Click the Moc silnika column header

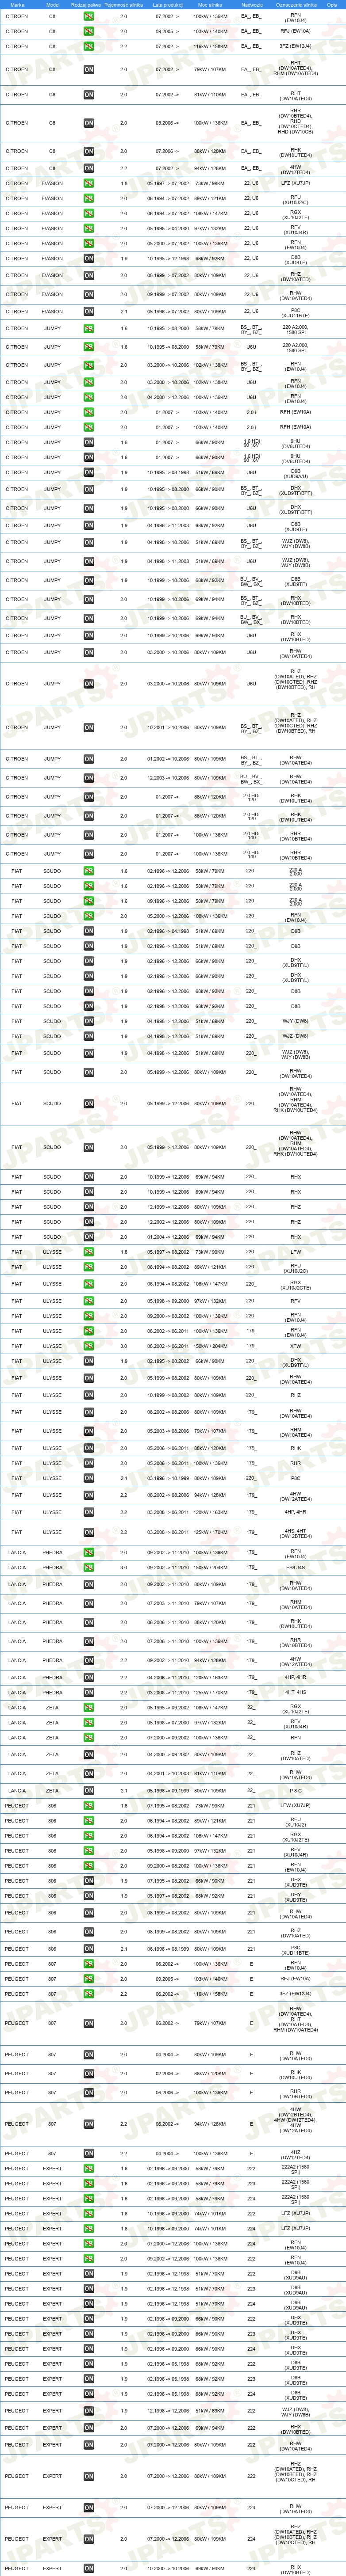click(210, 4)
